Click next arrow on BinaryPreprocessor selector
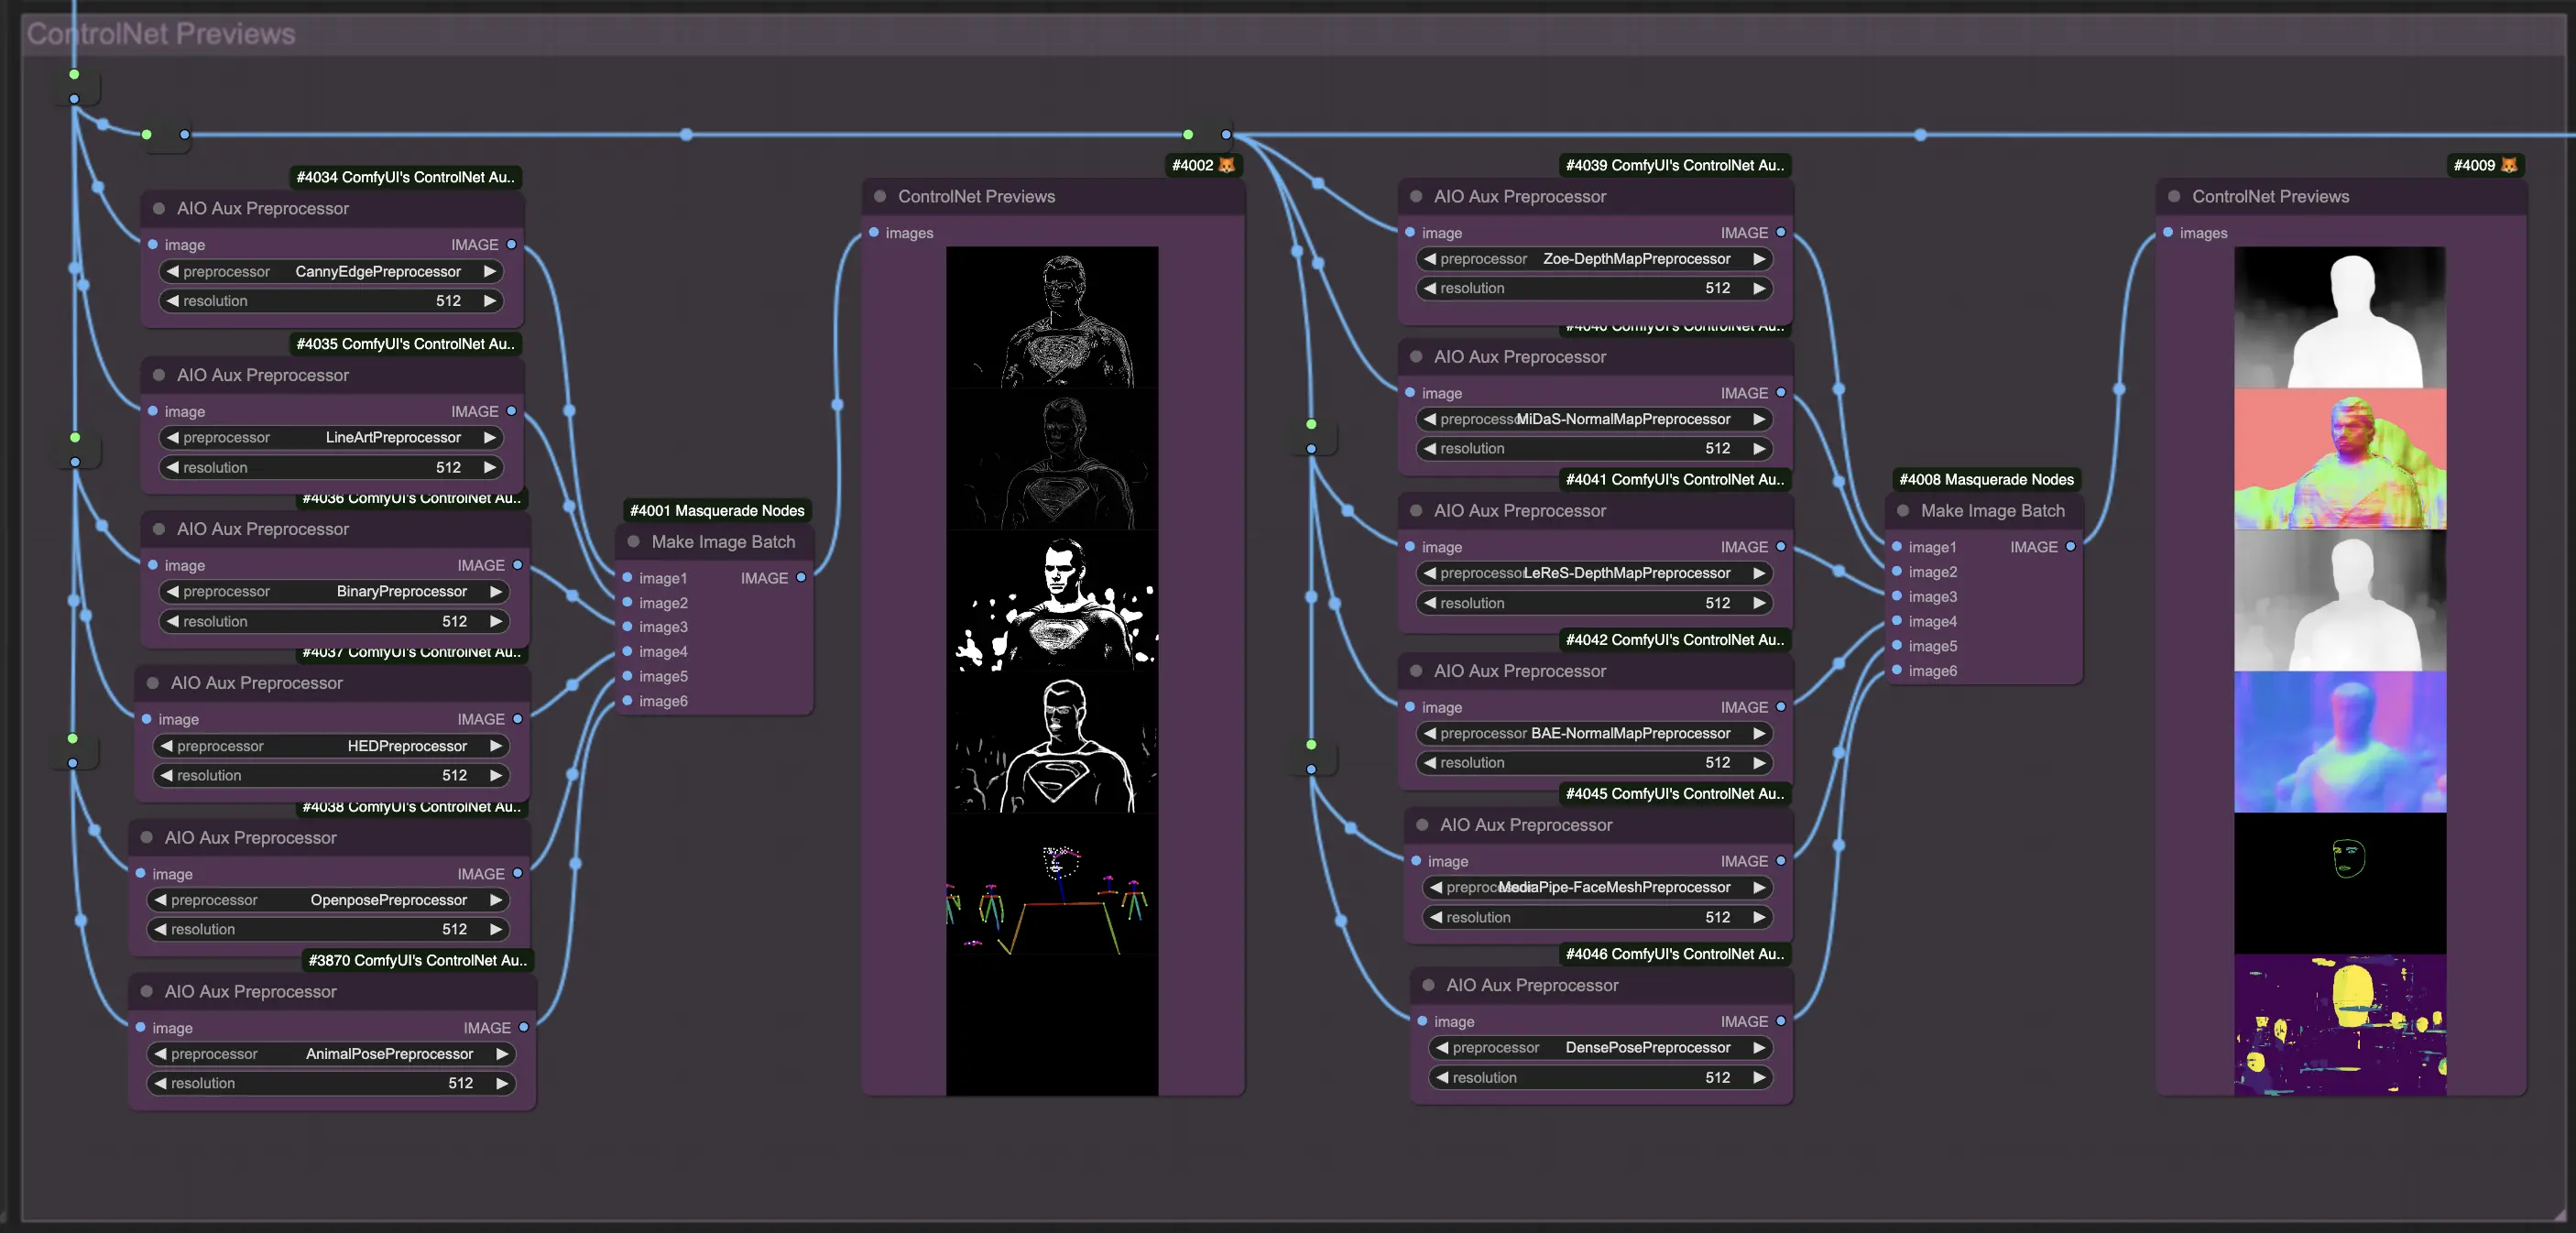The height and width of the screenshot is (1233, 2576). pos(496,591)
